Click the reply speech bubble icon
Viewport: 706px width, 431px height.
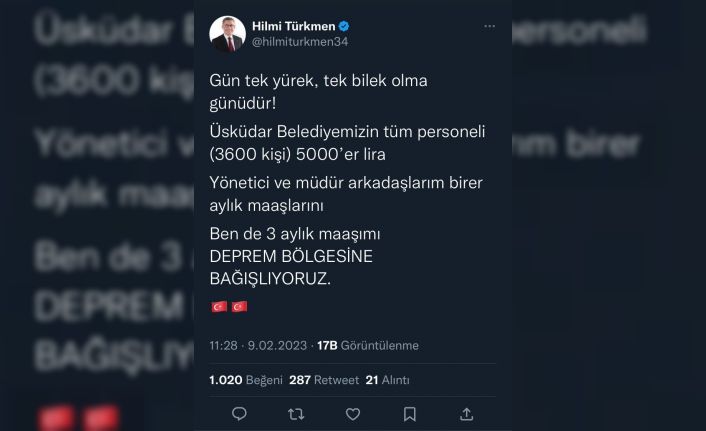point(239,413)
